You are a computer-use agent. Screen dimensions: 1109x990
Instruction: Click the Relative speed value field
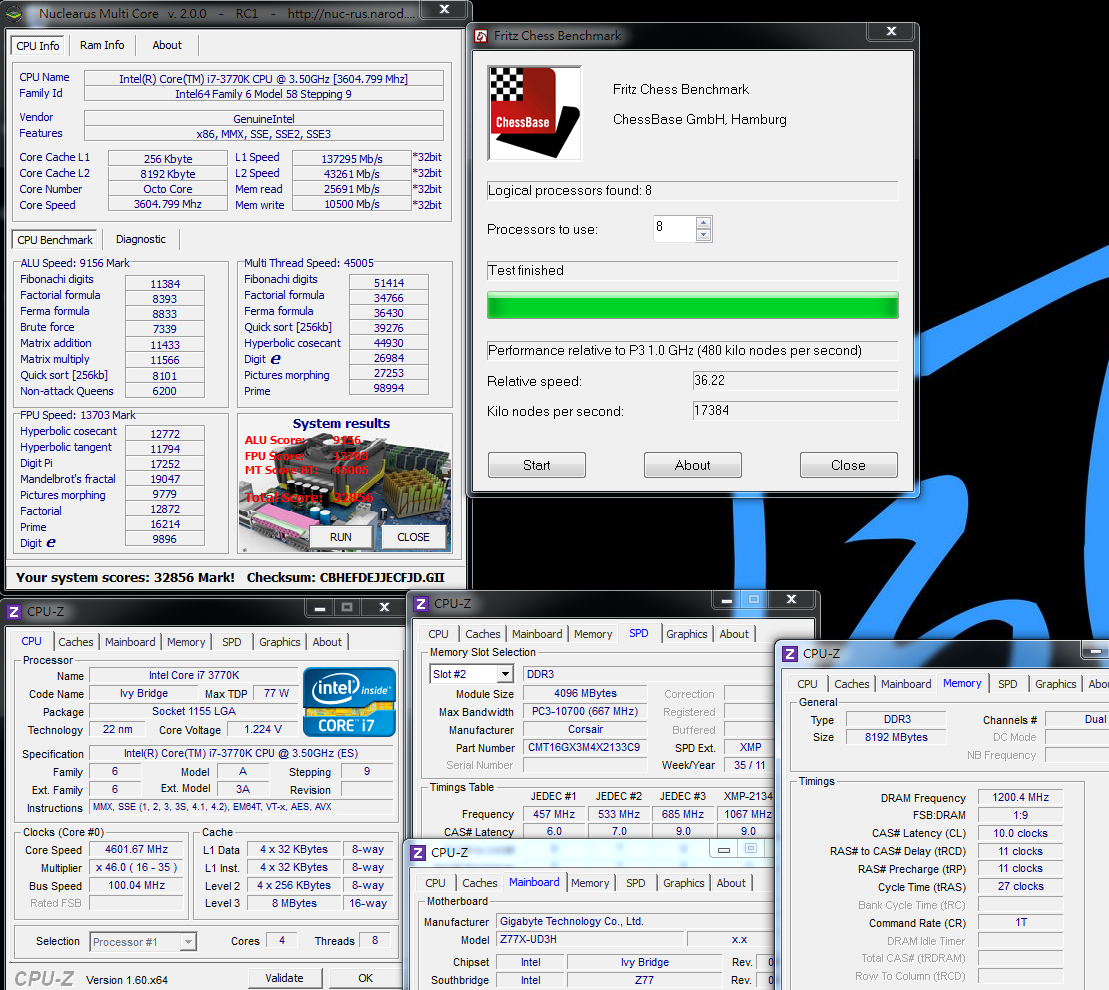pos(795,380)
